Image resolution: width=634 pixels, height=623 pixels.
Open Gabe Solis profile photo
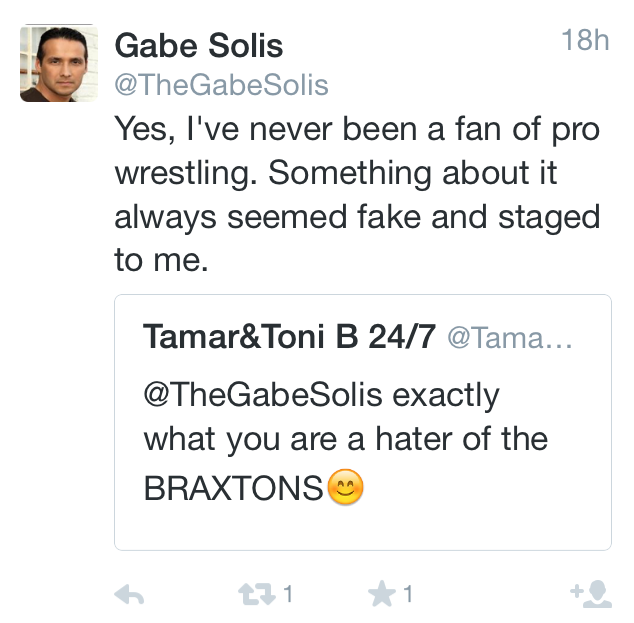click(x=59, y=63)
